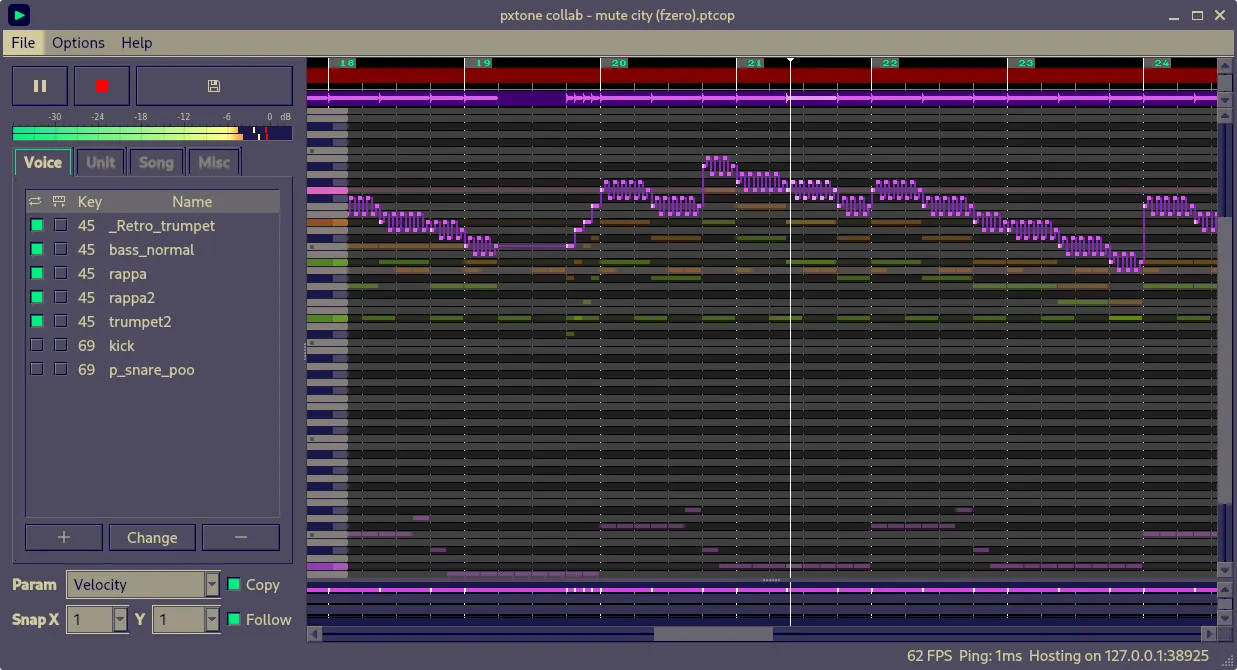Click the volume level meter bar
Screen dimensions: 1237x670
[x=152, y=133]
